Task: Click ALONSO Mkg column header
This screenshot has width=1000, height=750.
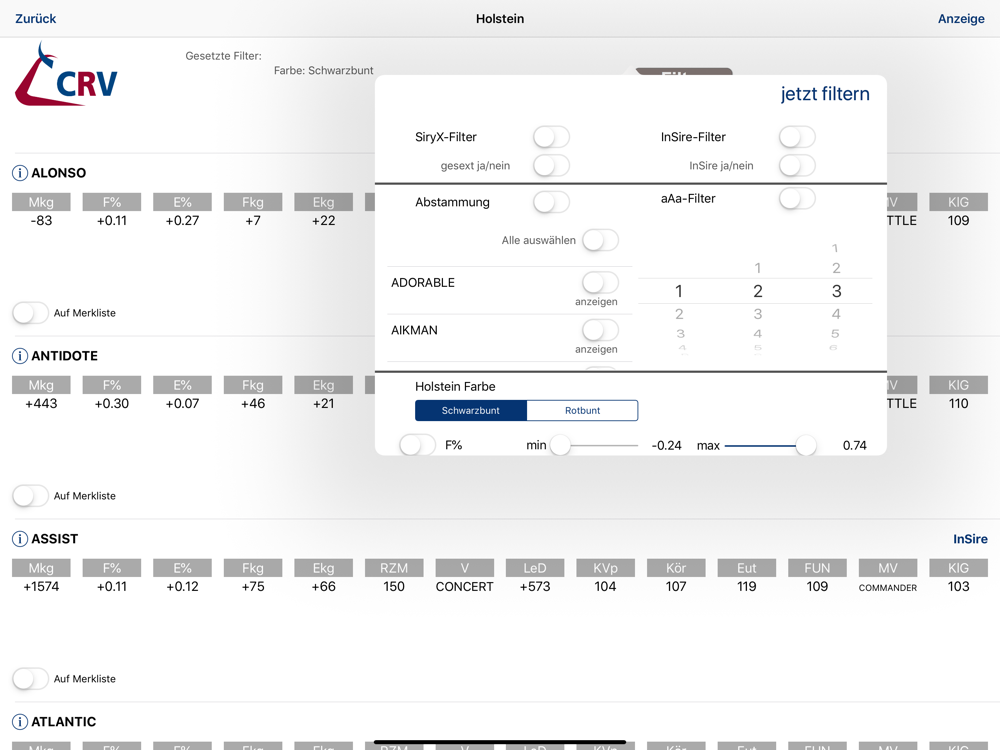Action: pyautogui.click(x=41, y=202)
